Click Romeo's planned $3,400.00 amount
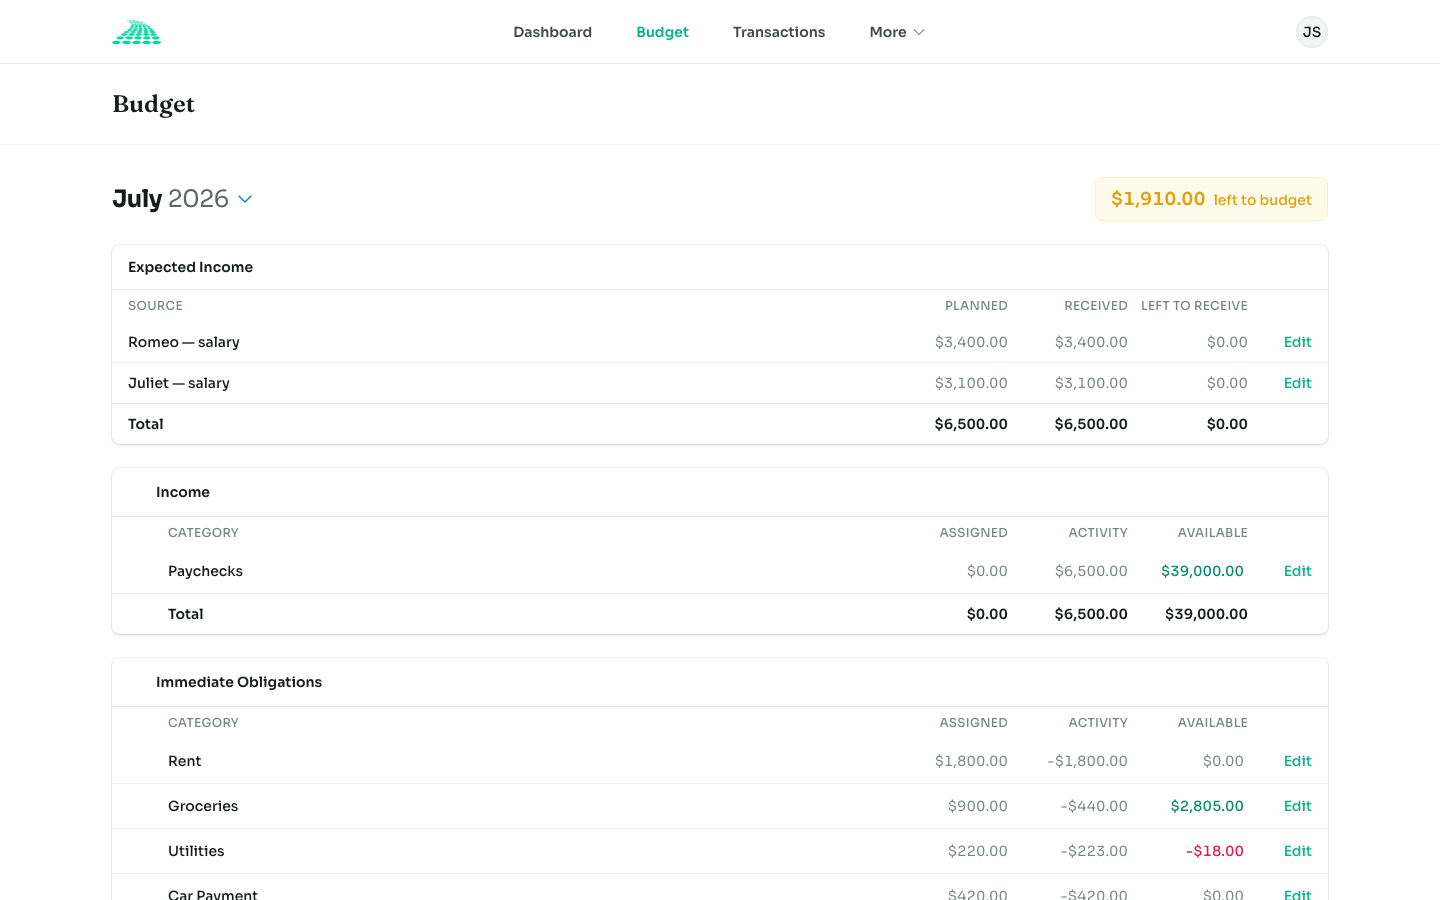Screen dimensions: 1440x900 [971, 342]
